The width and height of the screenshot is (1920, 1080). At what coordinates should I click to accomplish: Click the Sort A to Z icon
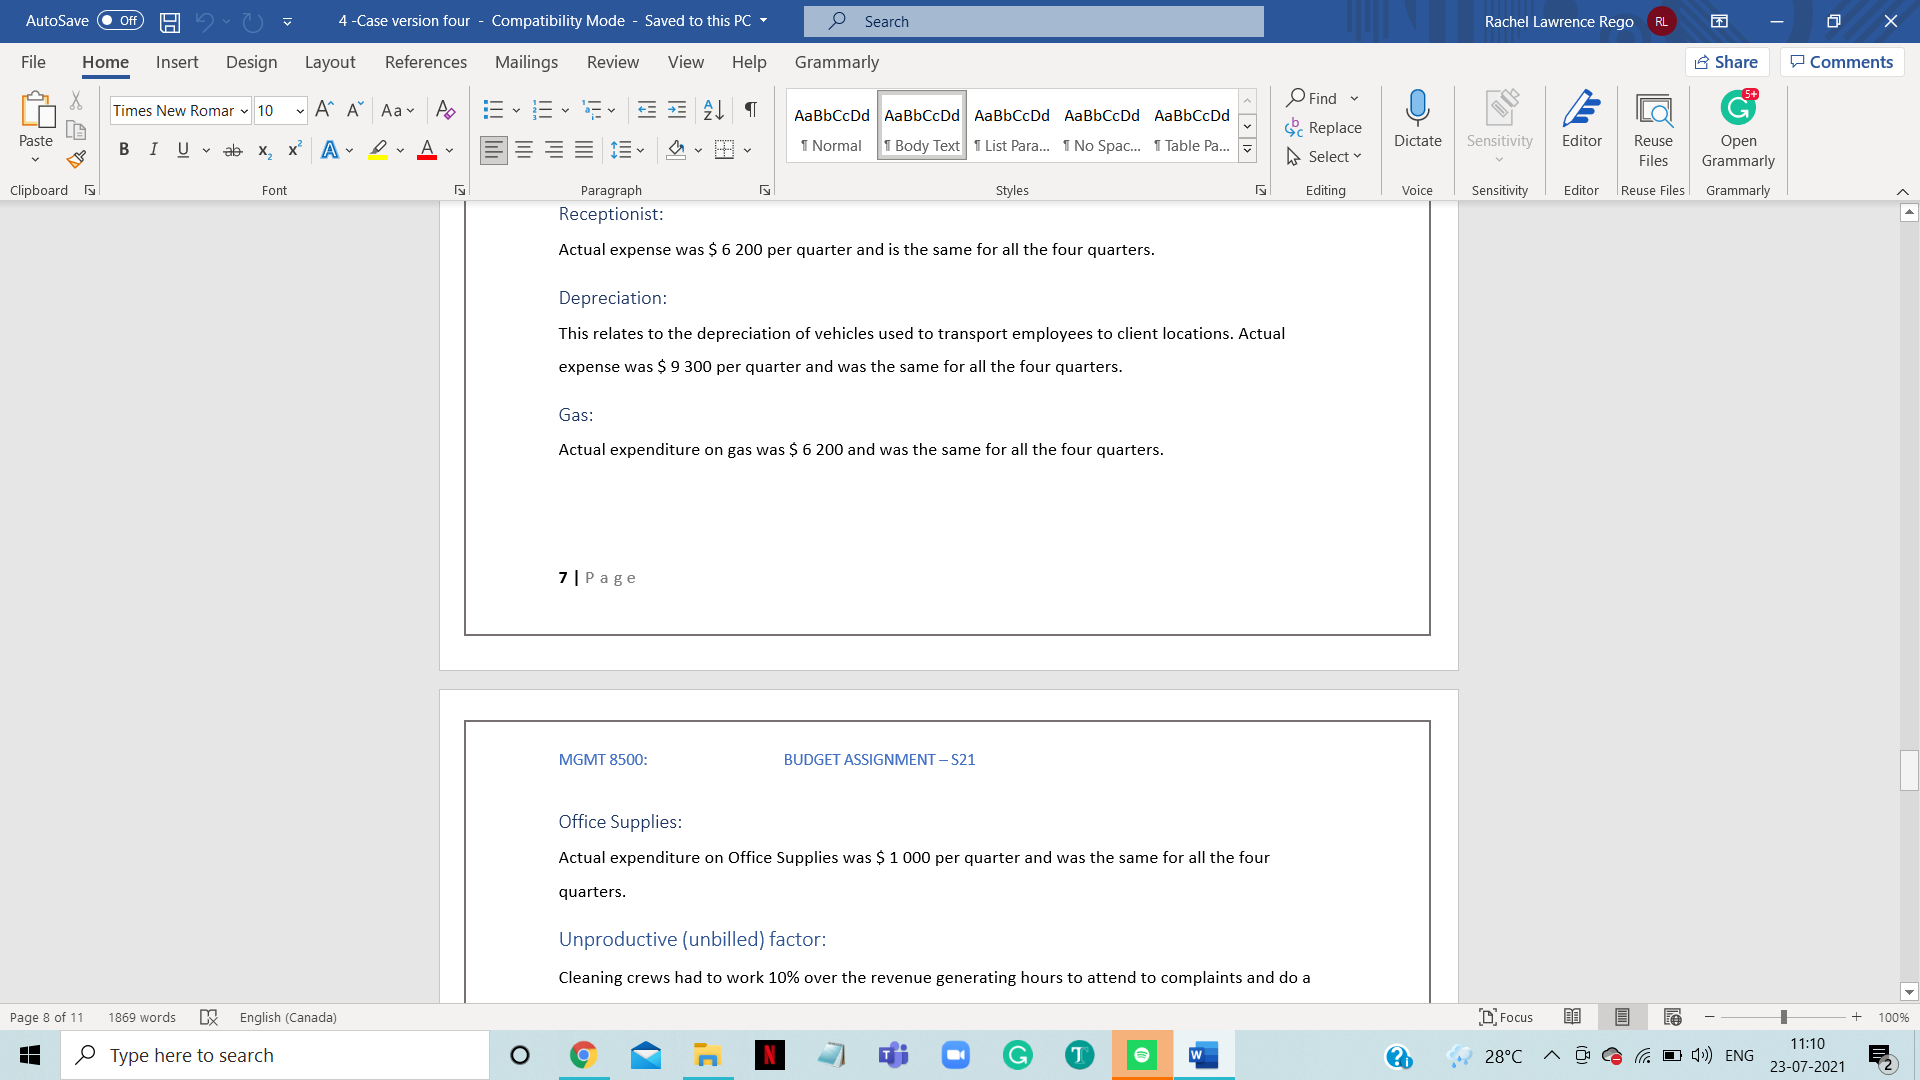click(713, 110)
